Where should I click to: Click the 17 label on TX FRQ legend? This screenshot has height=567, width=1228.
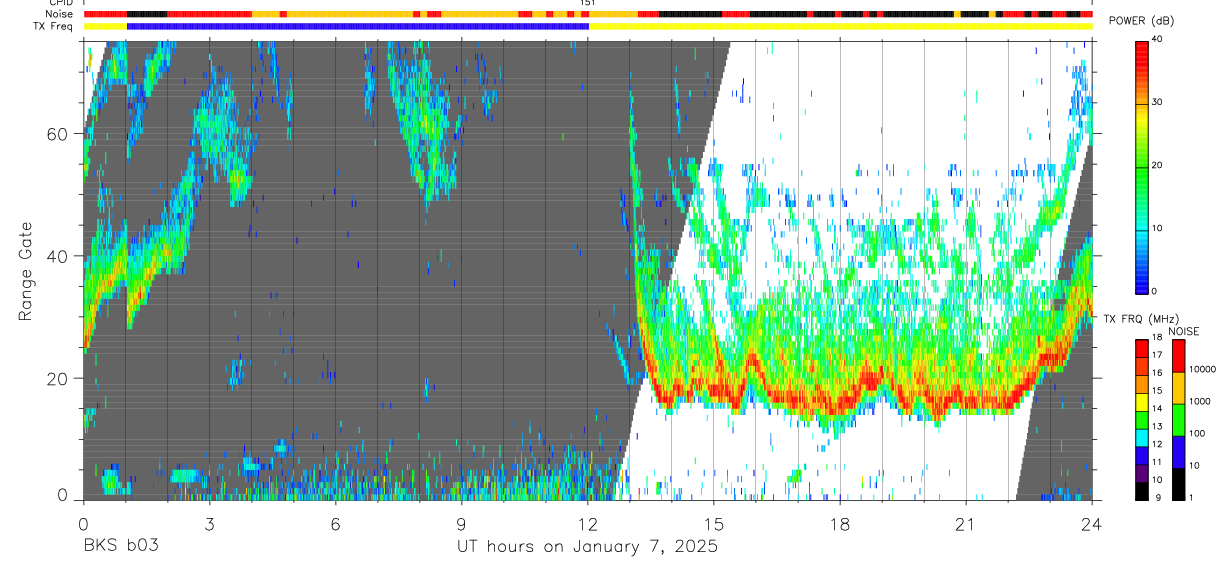click(1157, 355)
